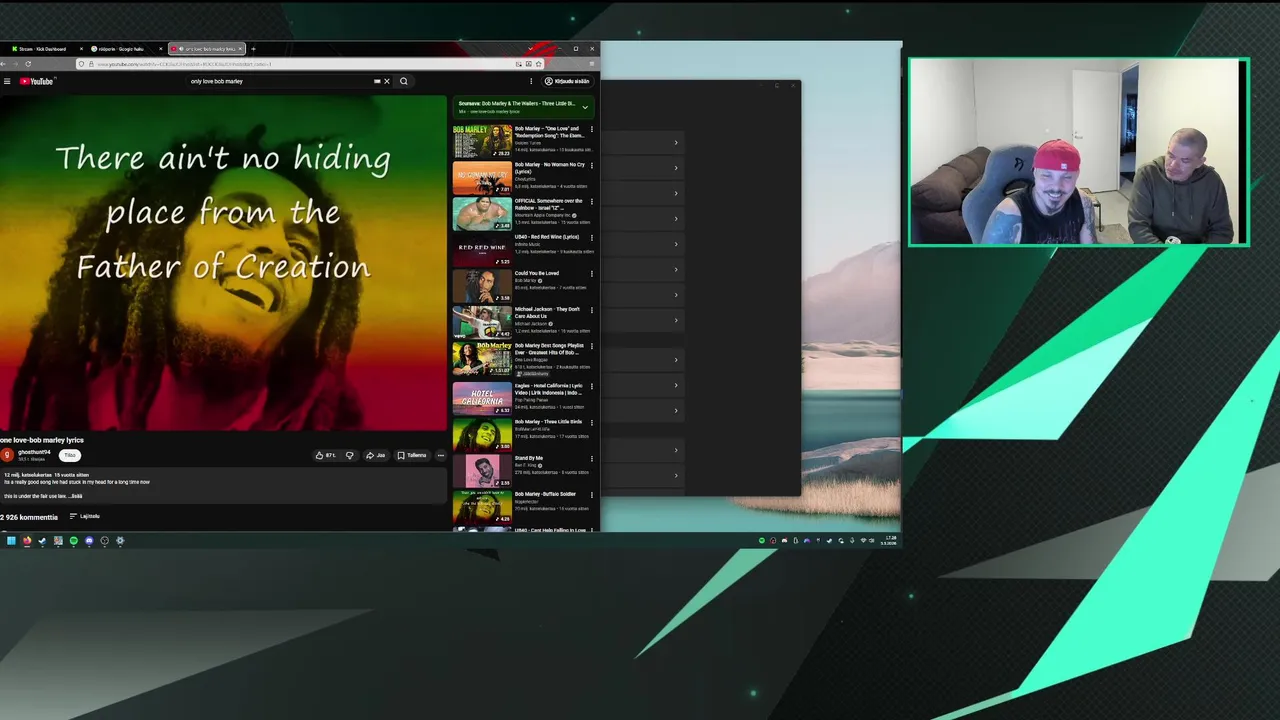1280x720 pixels.
Task: Focus the search field with only love bob marley
Action: (x=280, y=81)
